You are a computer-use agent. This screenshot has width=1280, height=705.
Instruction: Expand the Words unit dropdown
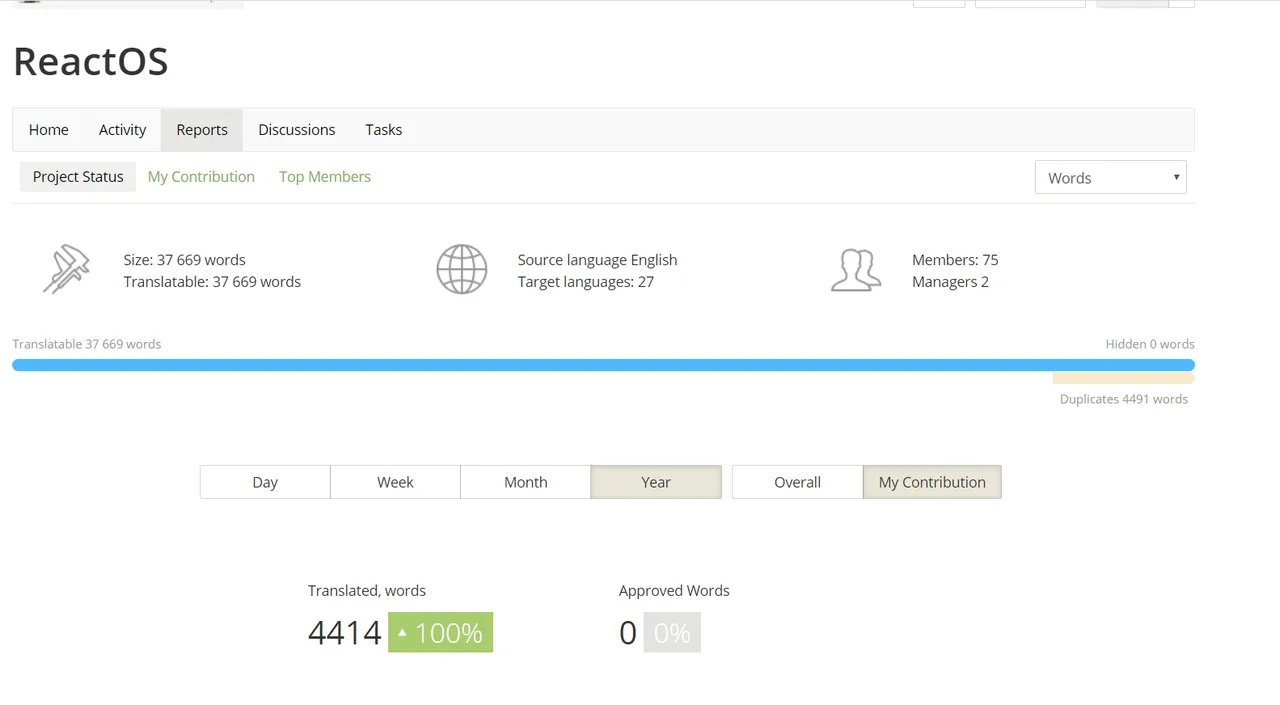(x=1111, y=177)
